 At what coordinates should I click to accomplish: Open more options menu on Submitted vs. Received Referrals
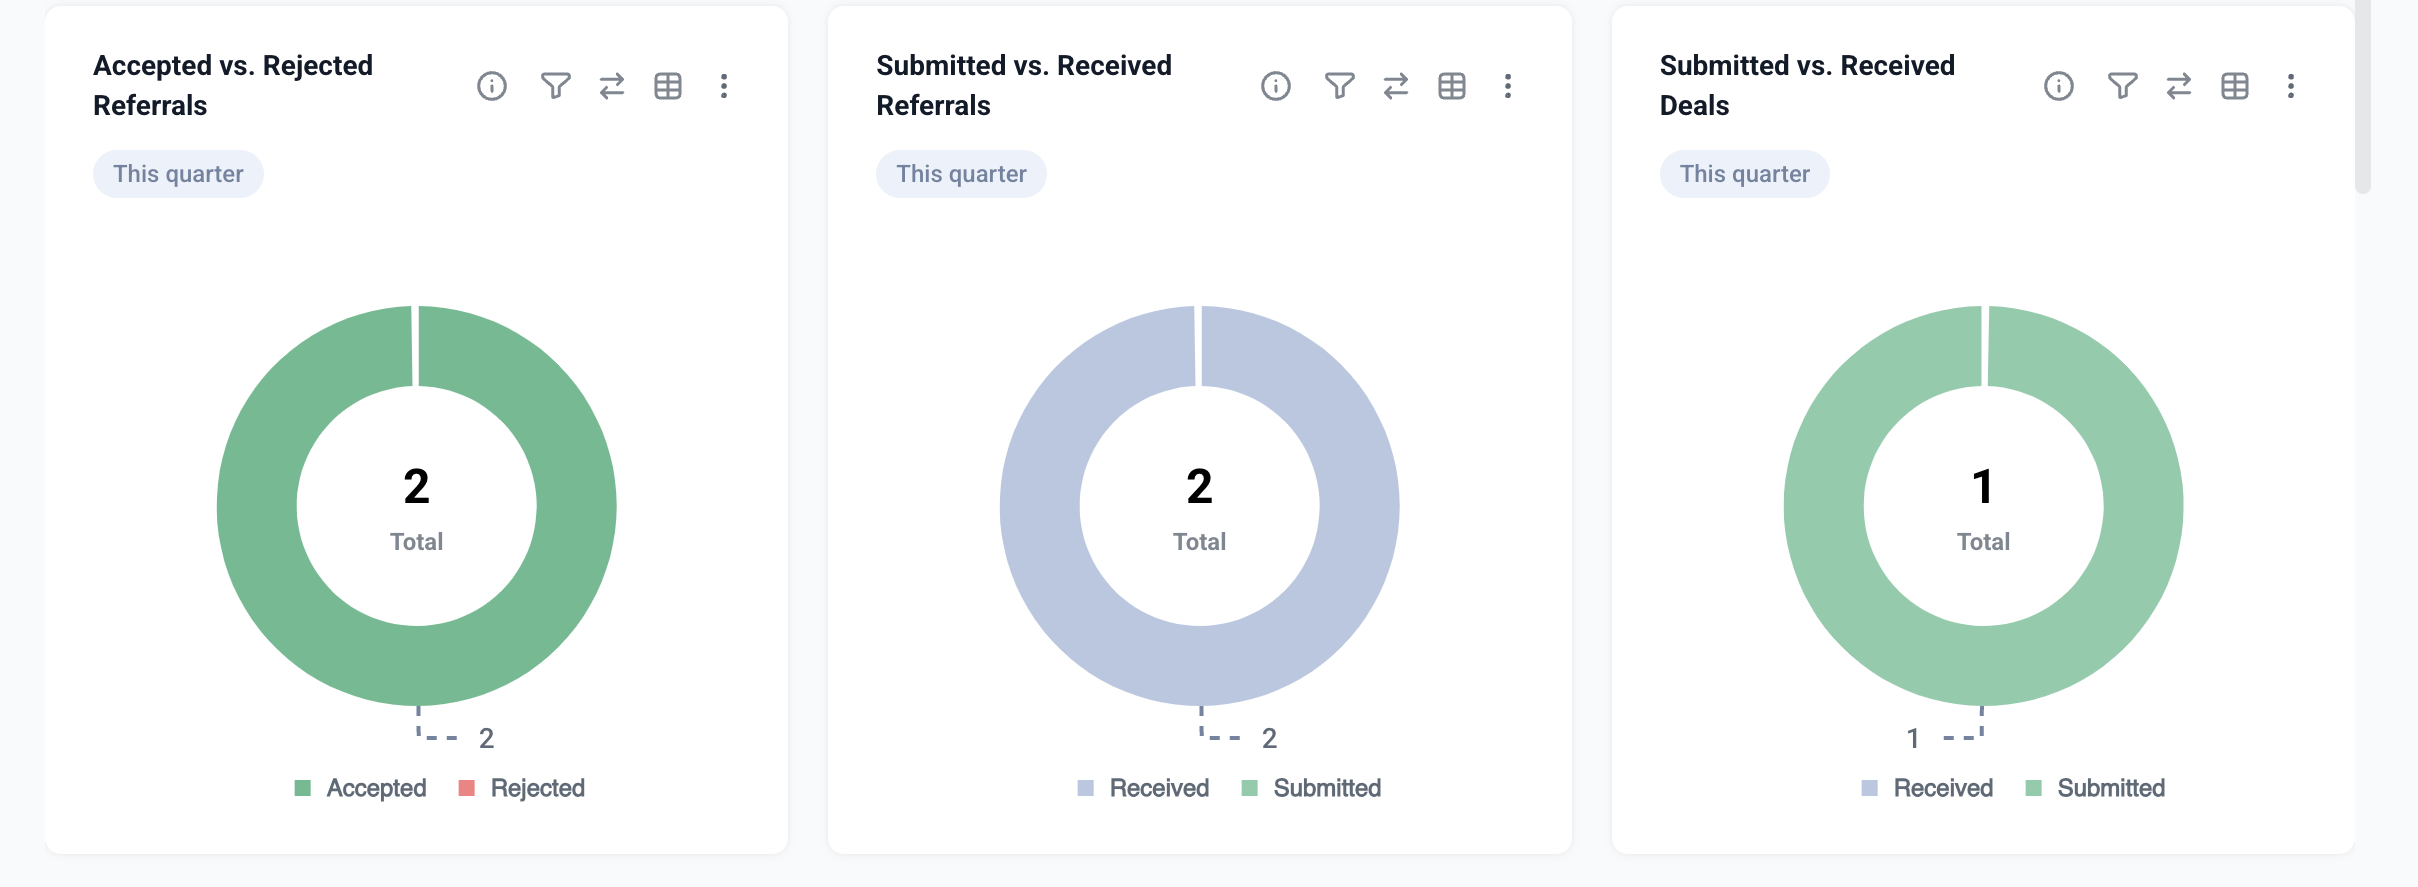(x=1508, y=86)
